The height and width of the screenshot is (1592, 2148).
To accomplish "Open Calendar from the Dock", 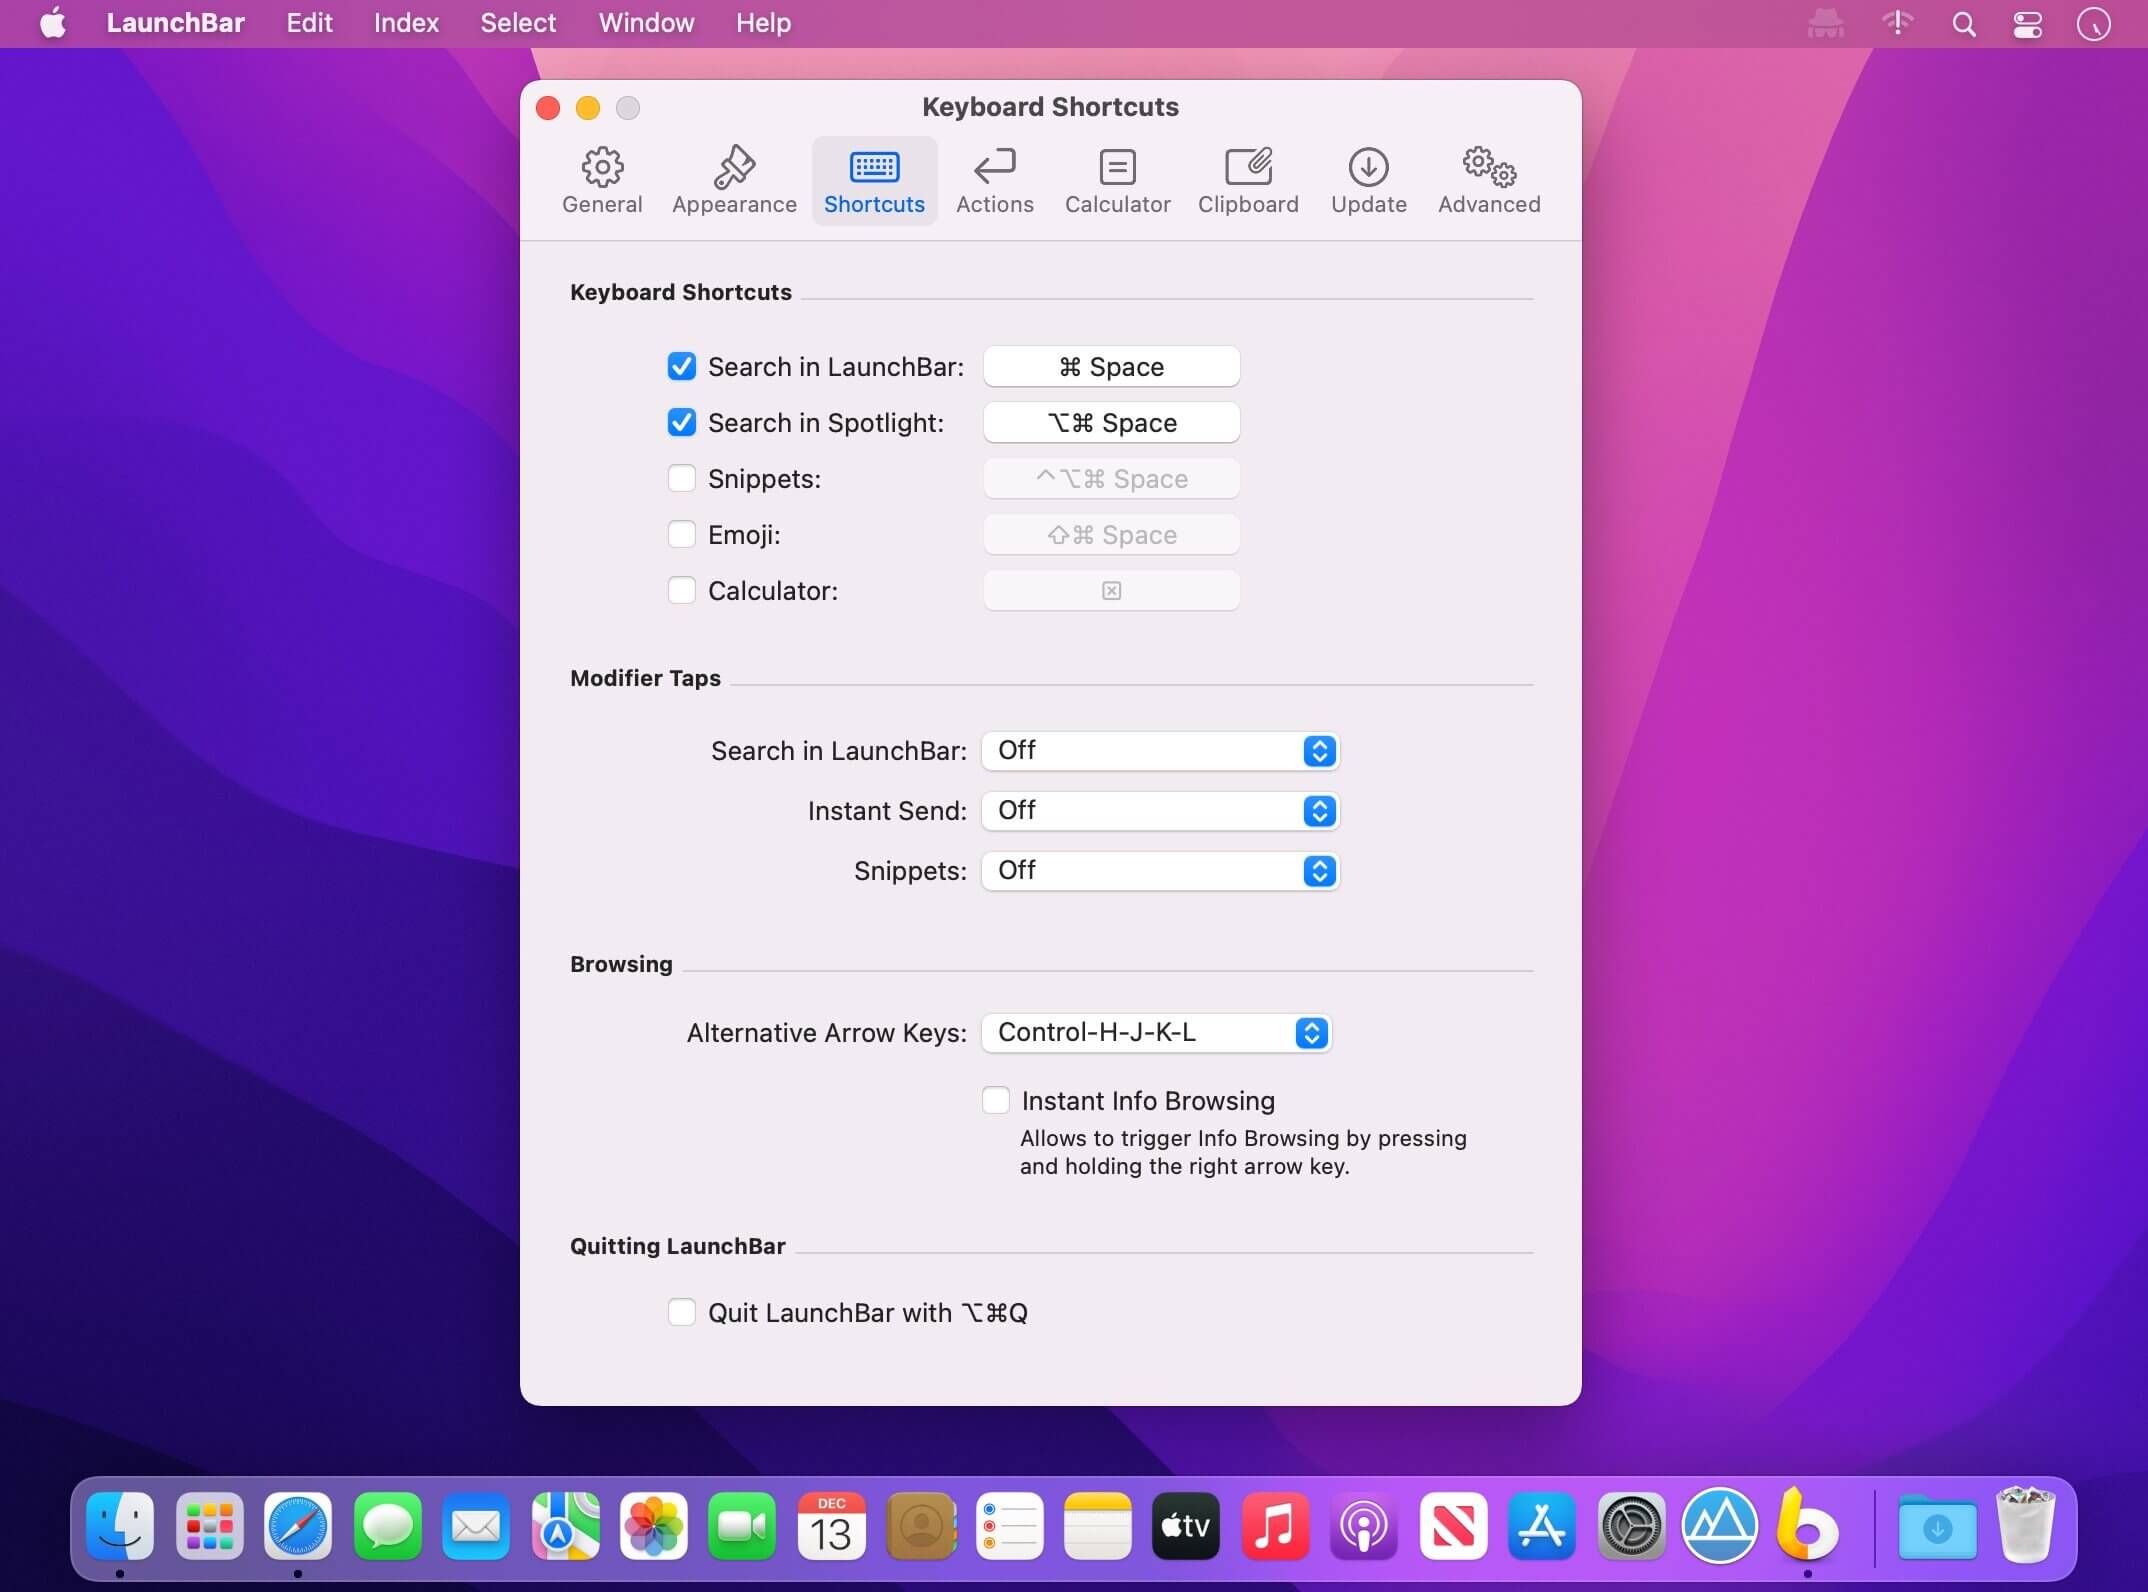I will [831, 1526].
